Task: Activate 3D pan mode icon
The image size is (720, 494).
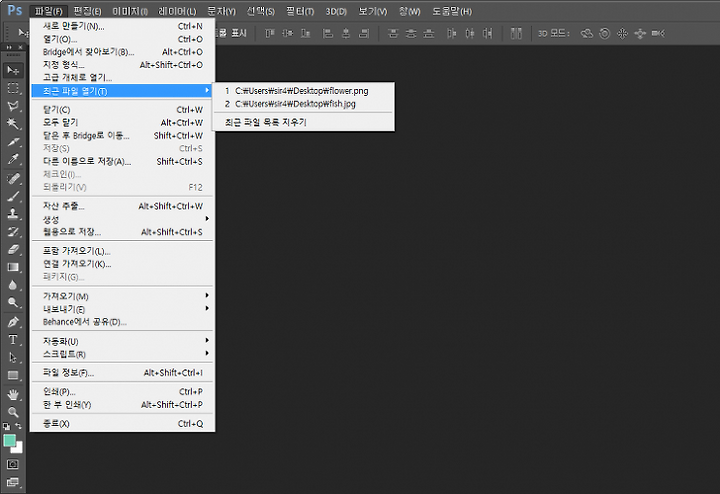Action: [622, 33]
